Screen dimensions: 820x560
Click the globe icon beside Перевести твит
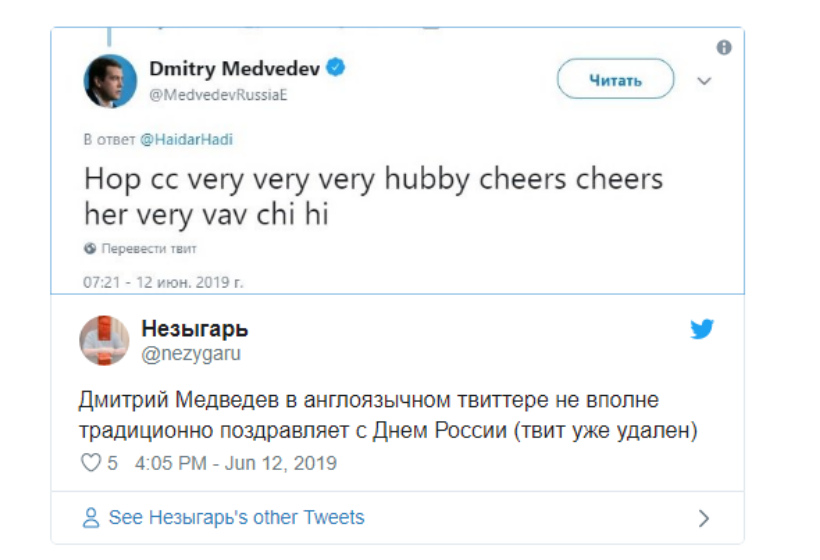[x=89, y=248]
